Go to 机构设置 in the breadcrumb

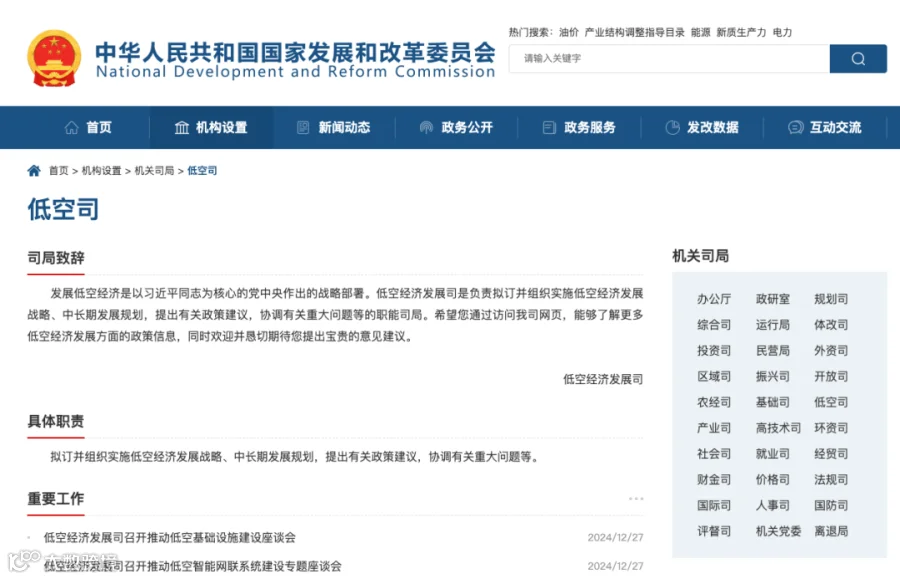pyautogui.click(x=102, y=170)
